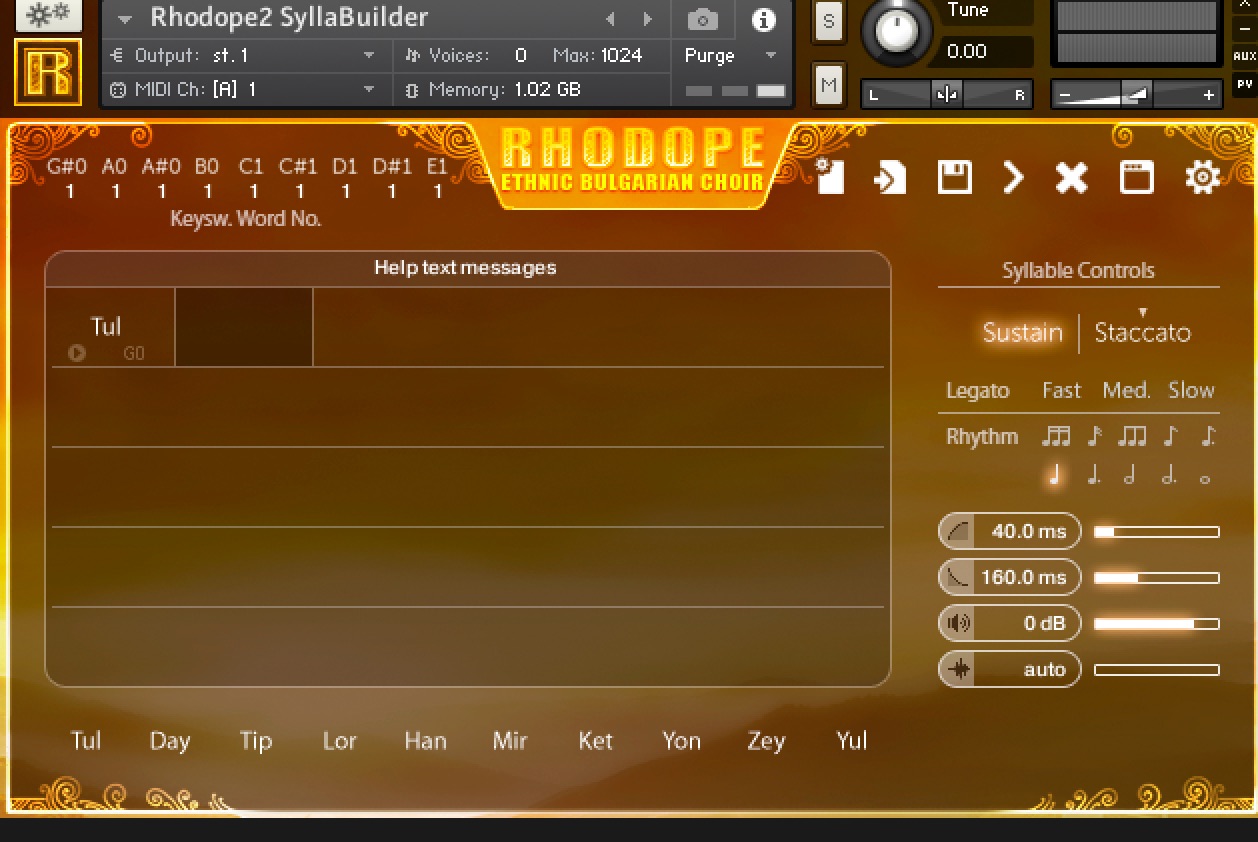Click the right chevron arrow icon

click(x=1013, y=177)
